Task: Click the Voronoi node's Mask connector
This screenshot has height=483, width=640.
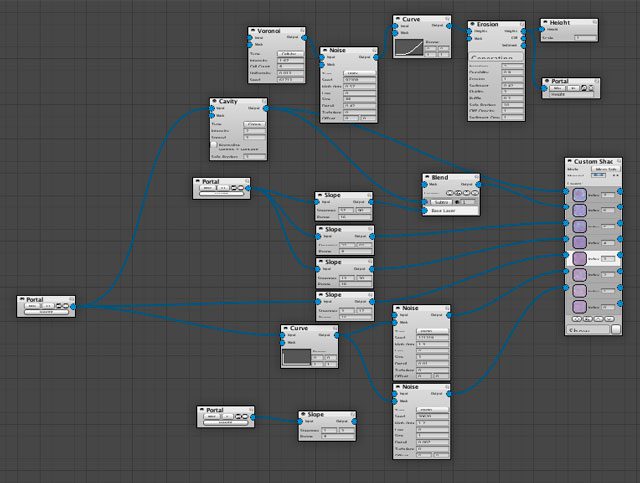Action: [x=250, y=45]
